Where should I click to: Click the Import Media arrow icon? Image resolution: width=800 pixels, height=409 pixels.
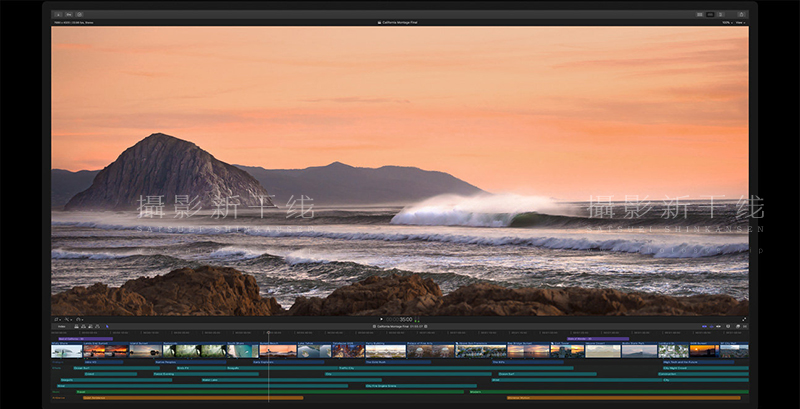[58, 14]
